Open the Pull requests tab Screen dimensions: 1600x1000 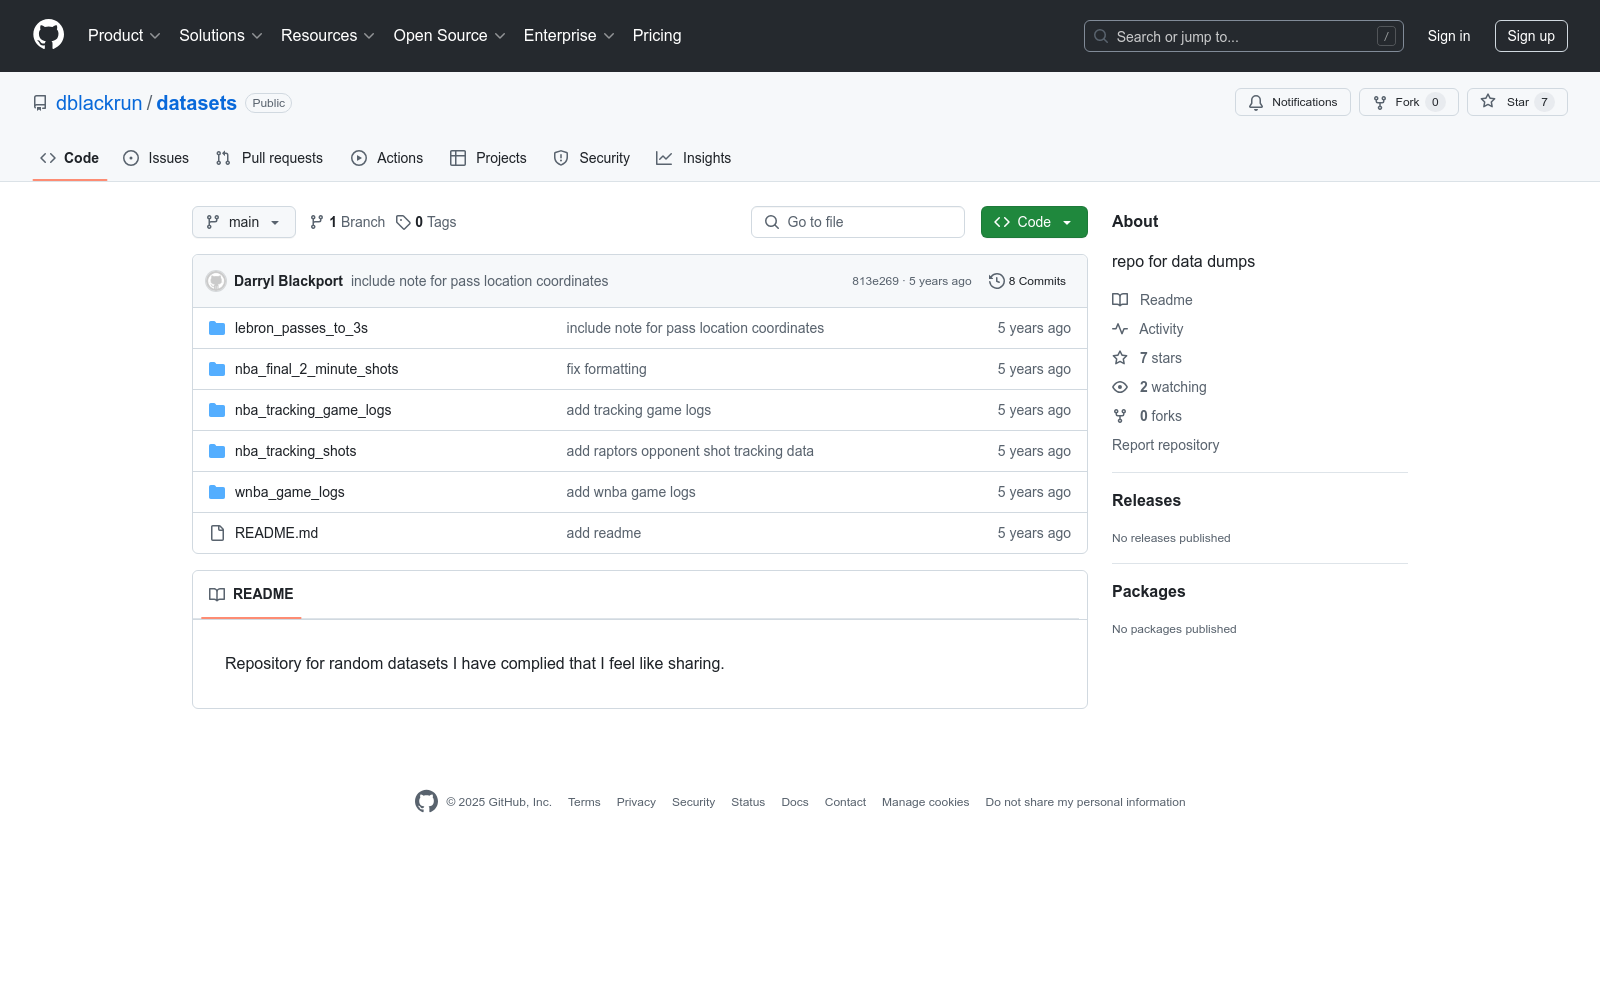pyautogui.click(x=269, y=158)
